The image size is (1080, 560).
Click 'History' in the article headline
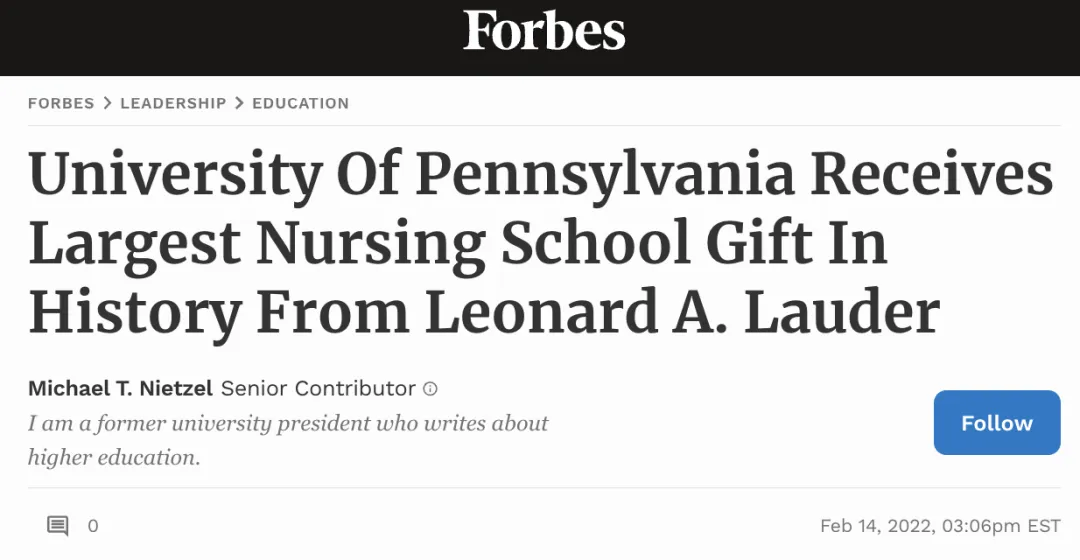click(135, 311)
